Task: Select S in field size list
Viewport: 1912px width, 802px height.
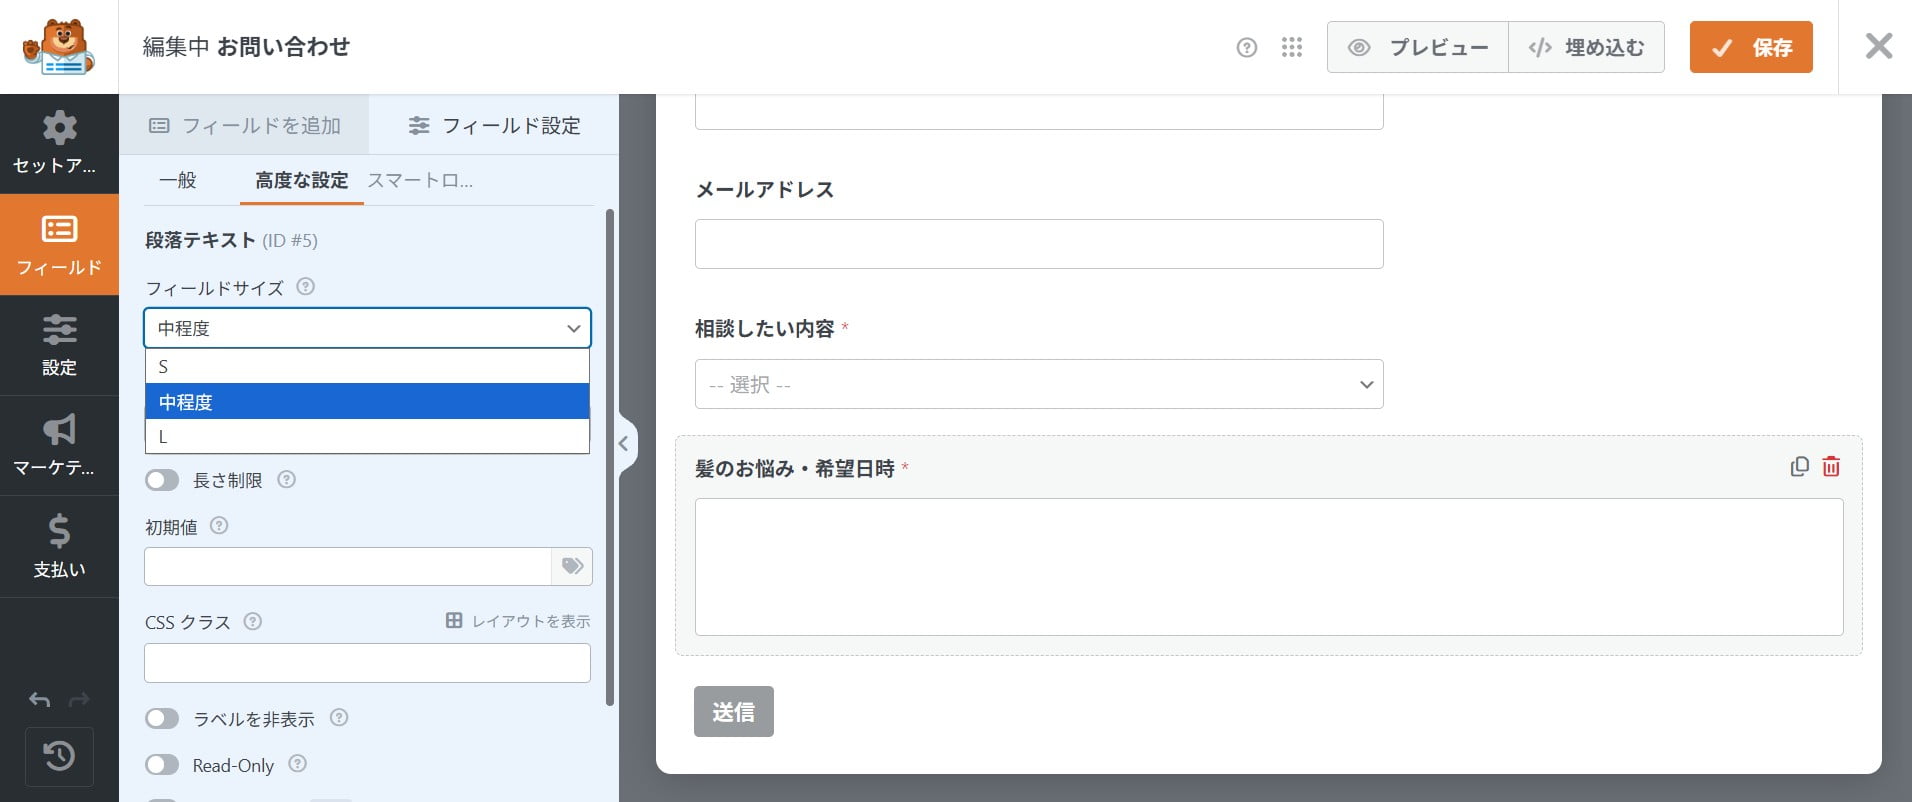Action: coord(367,366)
